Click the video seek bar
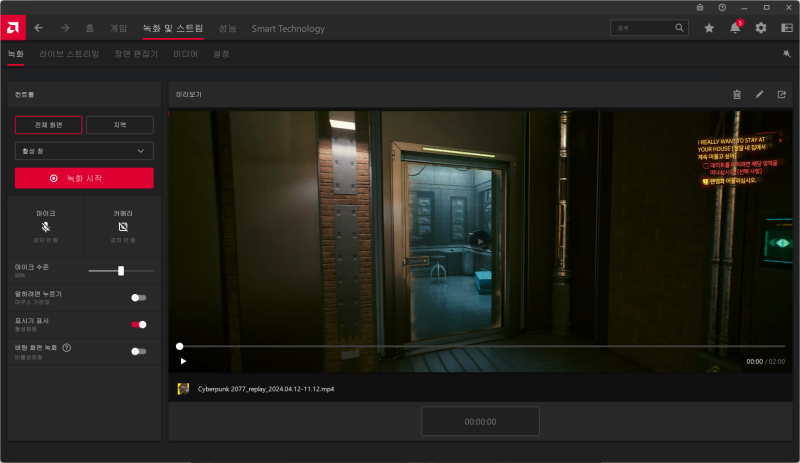 pos(482,347)
